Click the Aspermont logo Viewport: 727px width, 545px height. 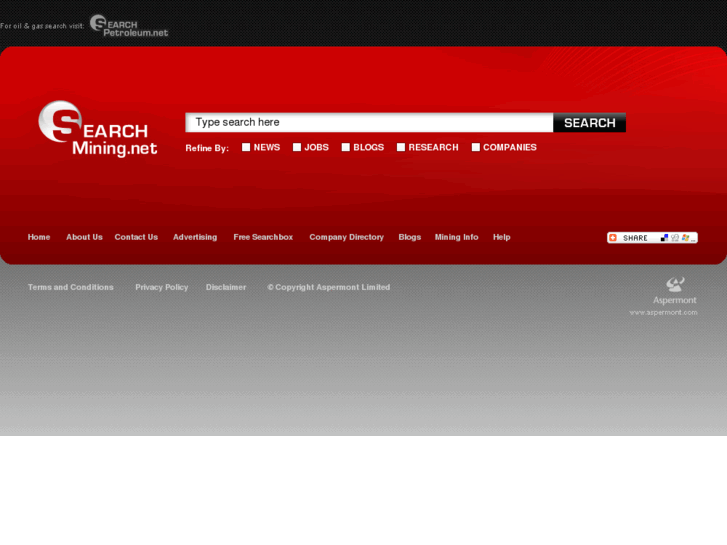tap(675, 291)
